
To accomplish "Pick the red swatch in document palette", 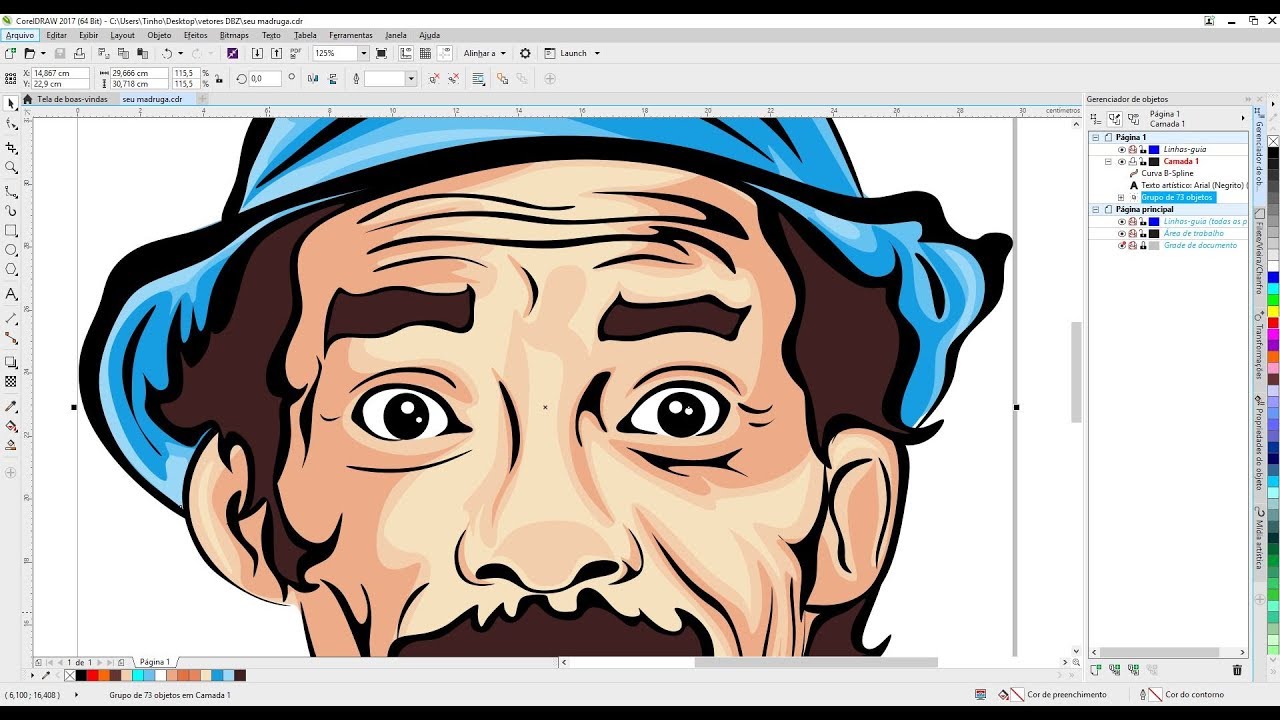I will click(x=92, y=676).
